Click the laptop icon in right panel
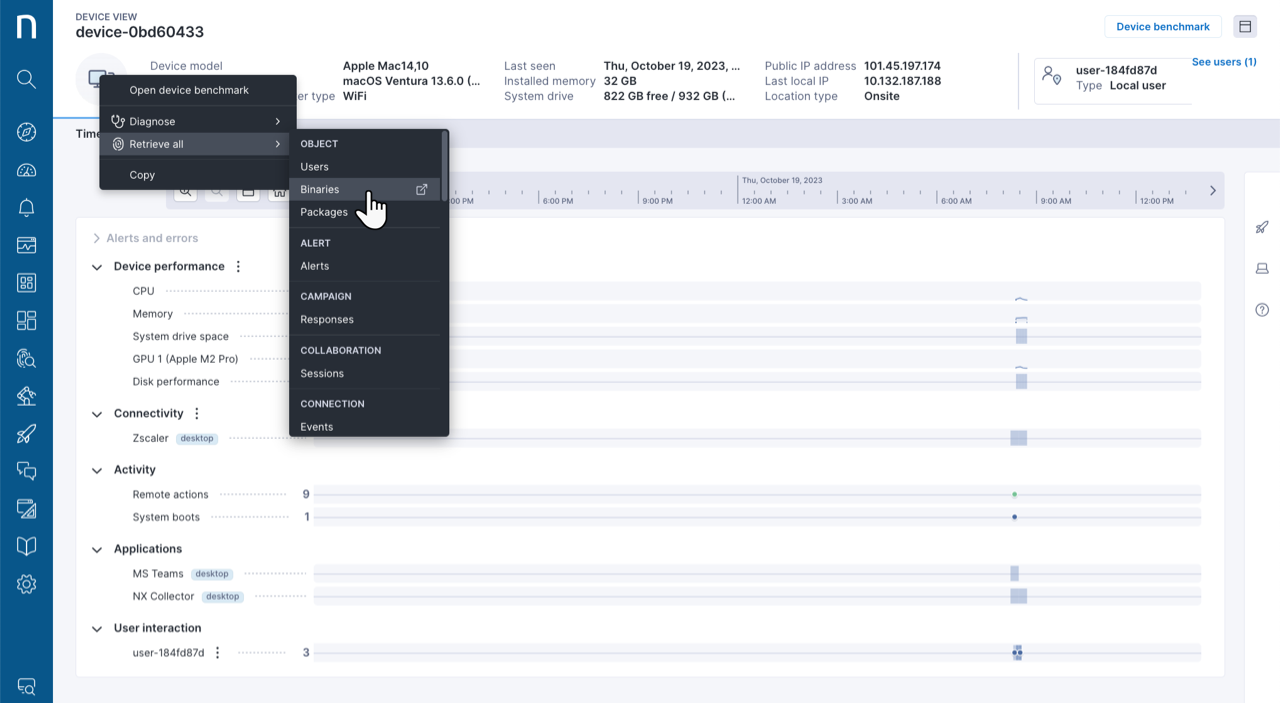The height and width of the screenshot is (703, 1280). (1262, 268)
